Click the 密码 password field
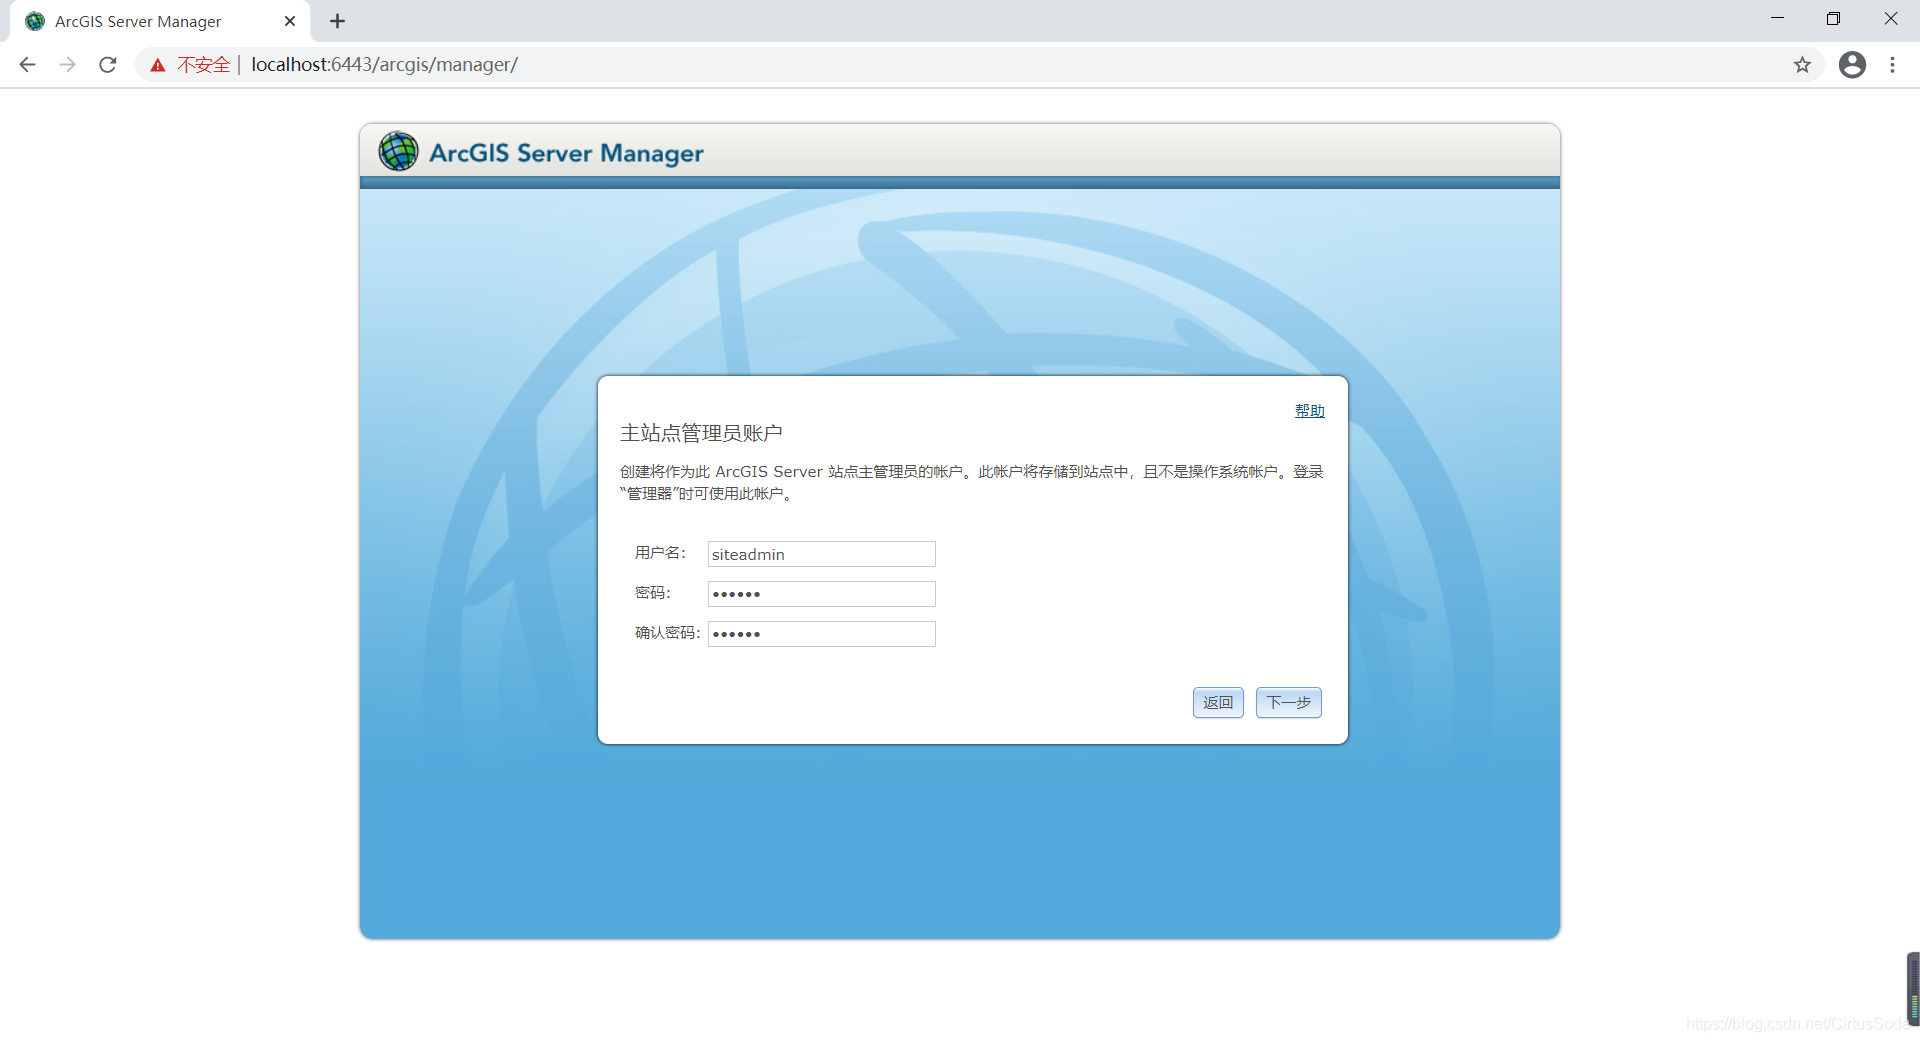 tap(821, 594)
